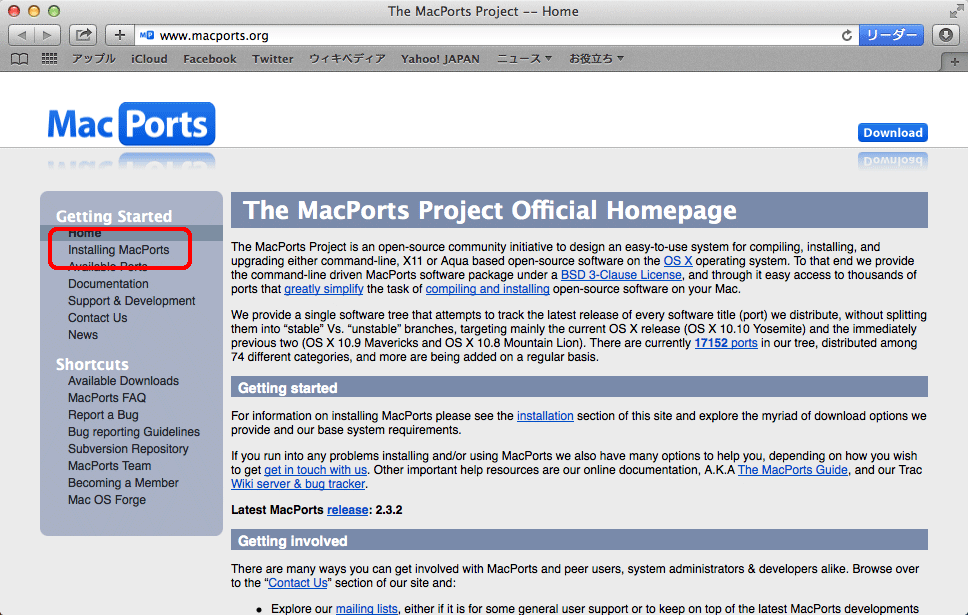This screenshot has width=968, height=615.
Task: Open the bookmarks book icon
Action: coord(20,59)
